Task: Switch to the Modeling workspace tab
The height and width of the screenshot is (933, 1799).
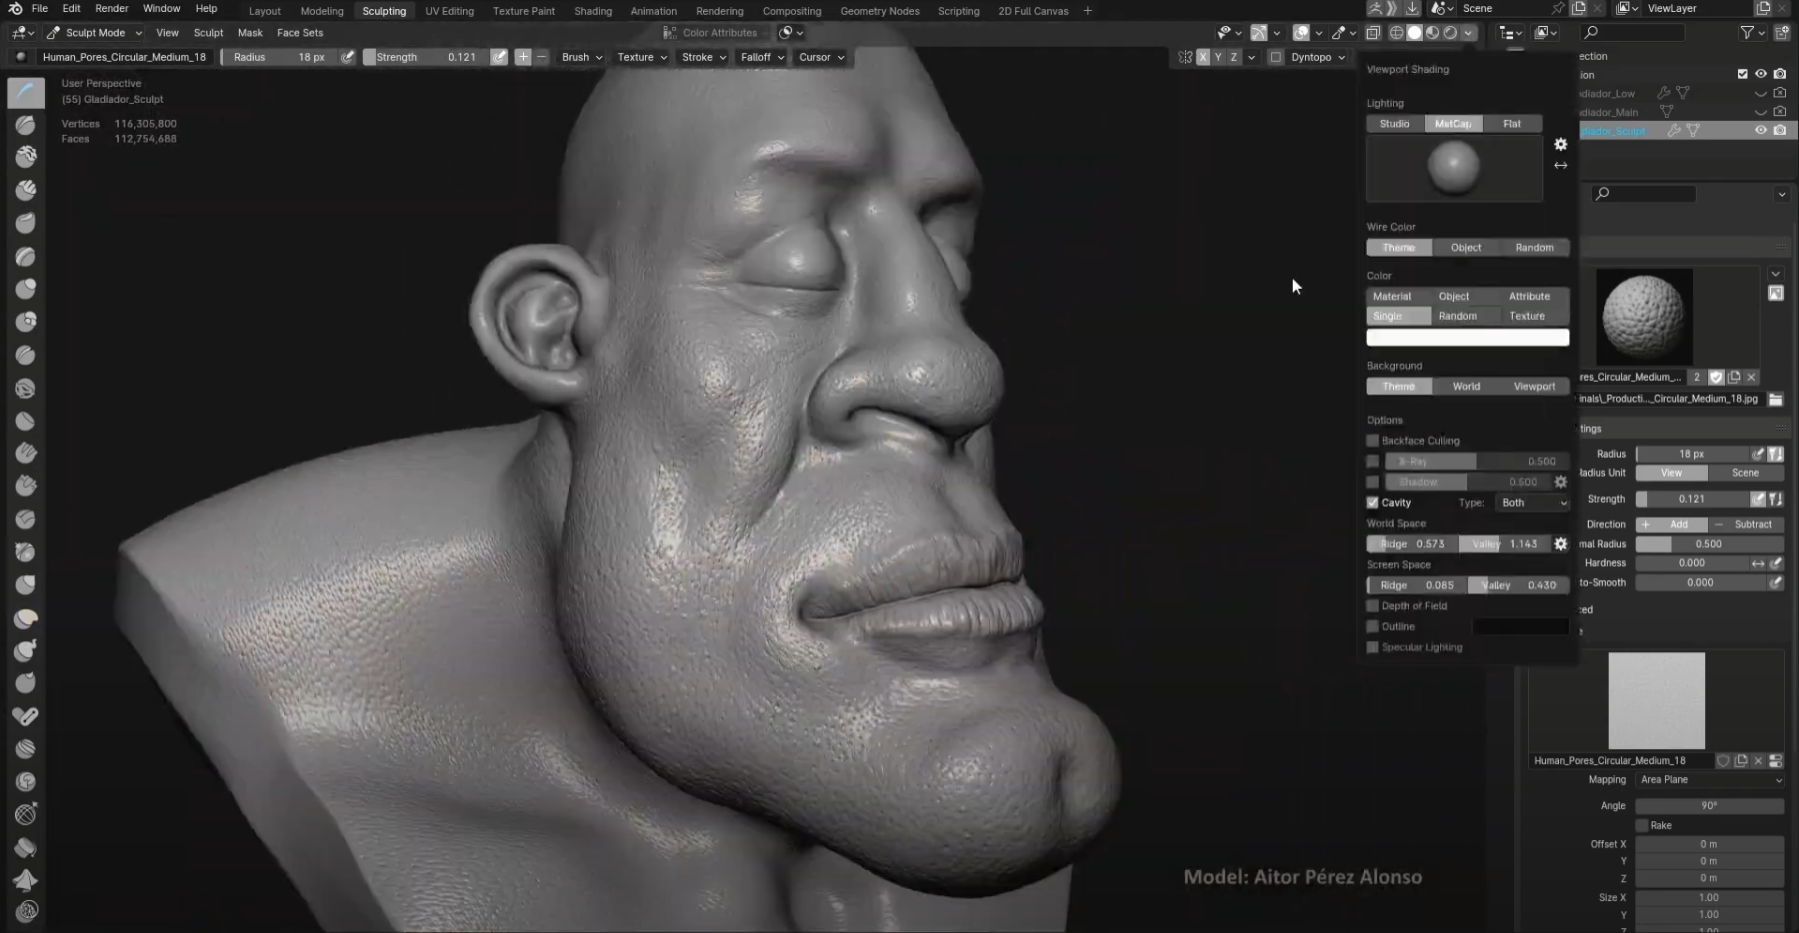Action: (x=322, y=11)
